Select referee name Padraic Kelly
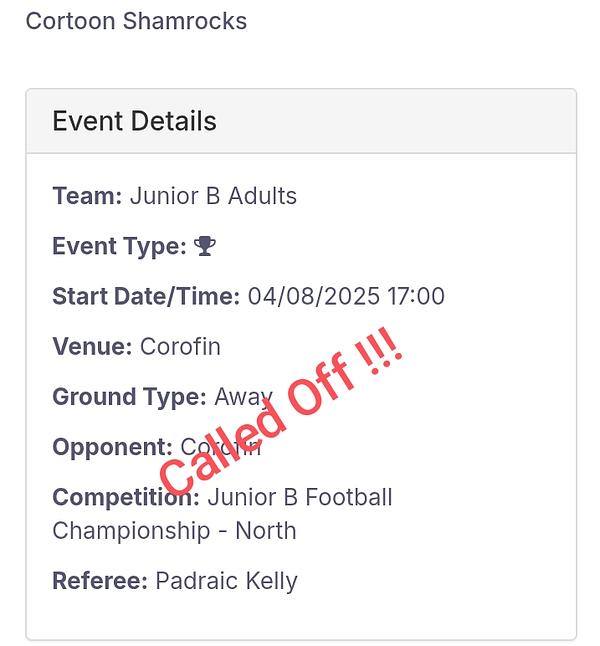 coord(226,580)
